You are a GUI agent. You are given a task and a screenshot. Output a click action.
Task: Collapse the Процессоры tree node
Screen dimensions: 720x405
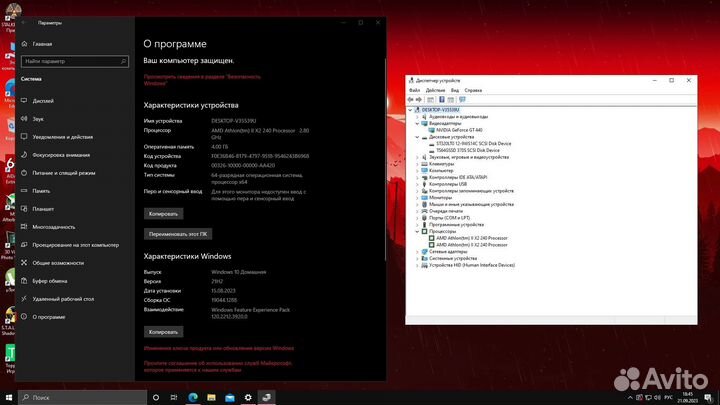click(x=417, y=231)
